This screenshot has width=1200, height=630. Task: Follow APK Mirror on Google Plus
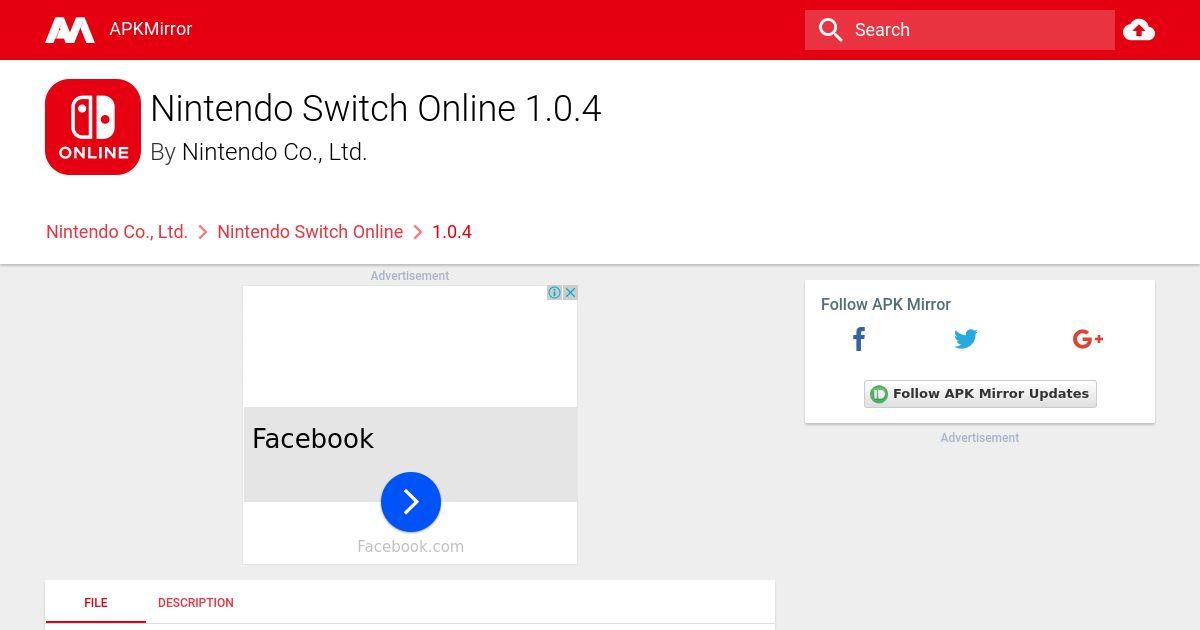click(x=1088, y=339)
